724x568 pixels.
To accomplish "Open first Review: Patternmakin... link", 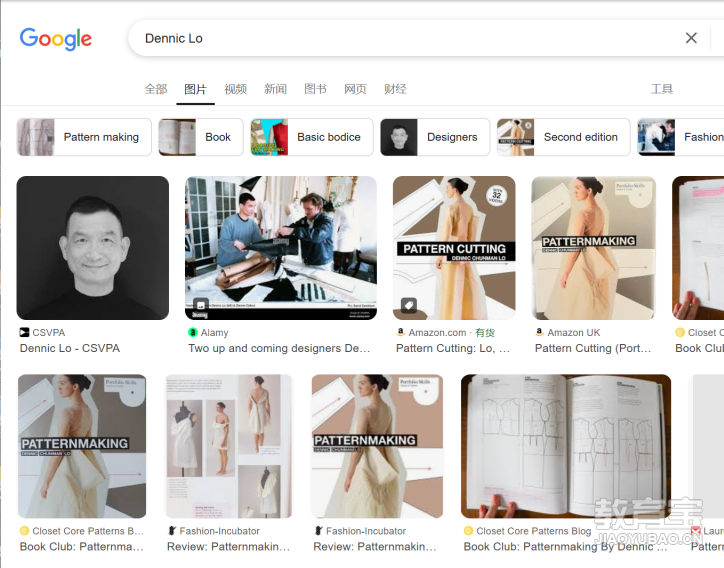I will pyautogui.click(x=229, y=547).
